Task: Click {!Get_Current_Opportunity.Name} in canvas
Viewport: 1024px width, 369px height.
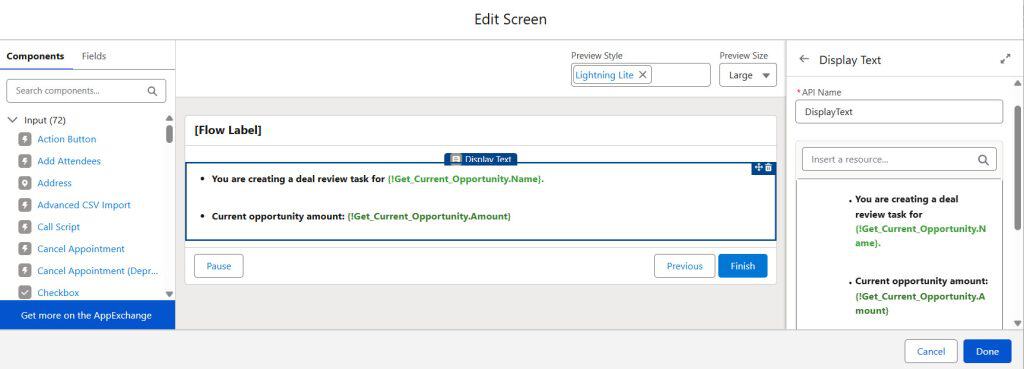Action: pyautogui.click(x=465, y=179)
